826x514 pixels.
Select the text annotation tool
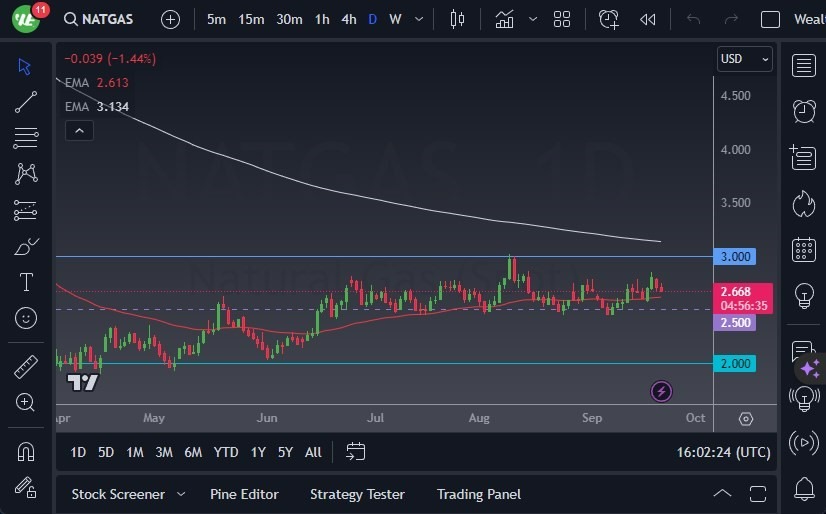(26, 282)
